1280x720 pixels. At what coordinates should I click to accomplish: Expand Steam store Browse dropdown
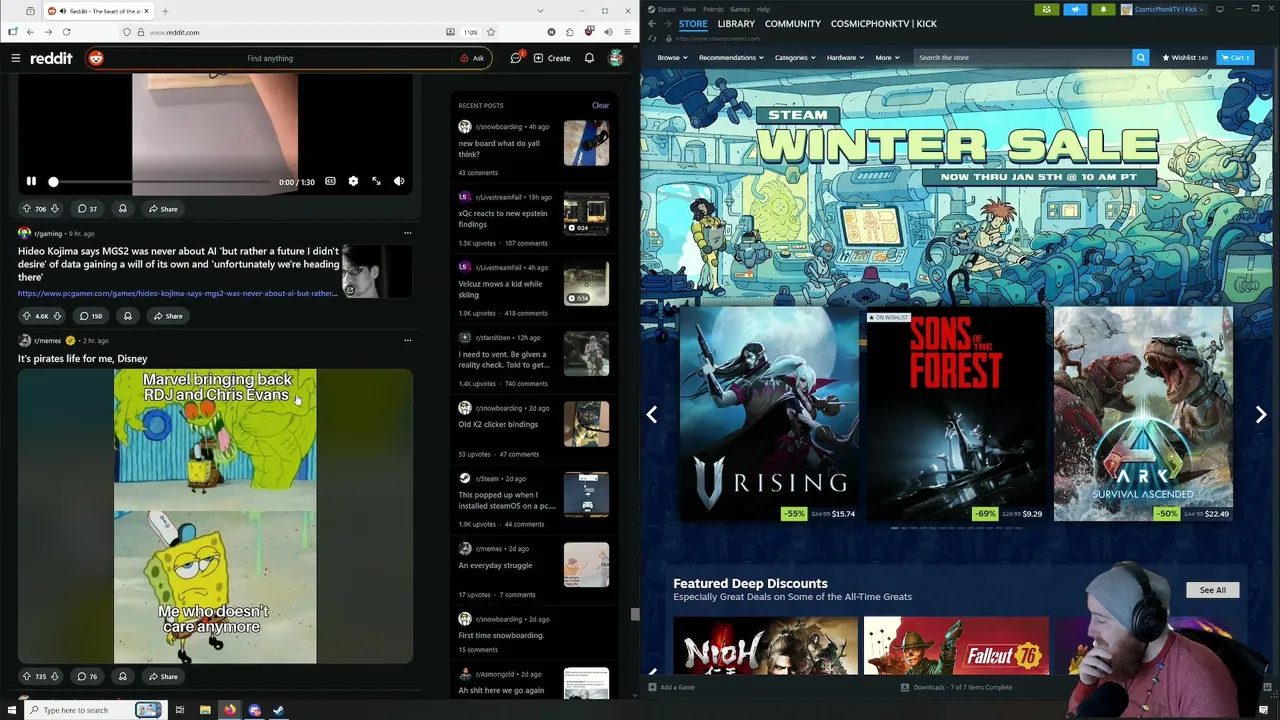[673, 57]
